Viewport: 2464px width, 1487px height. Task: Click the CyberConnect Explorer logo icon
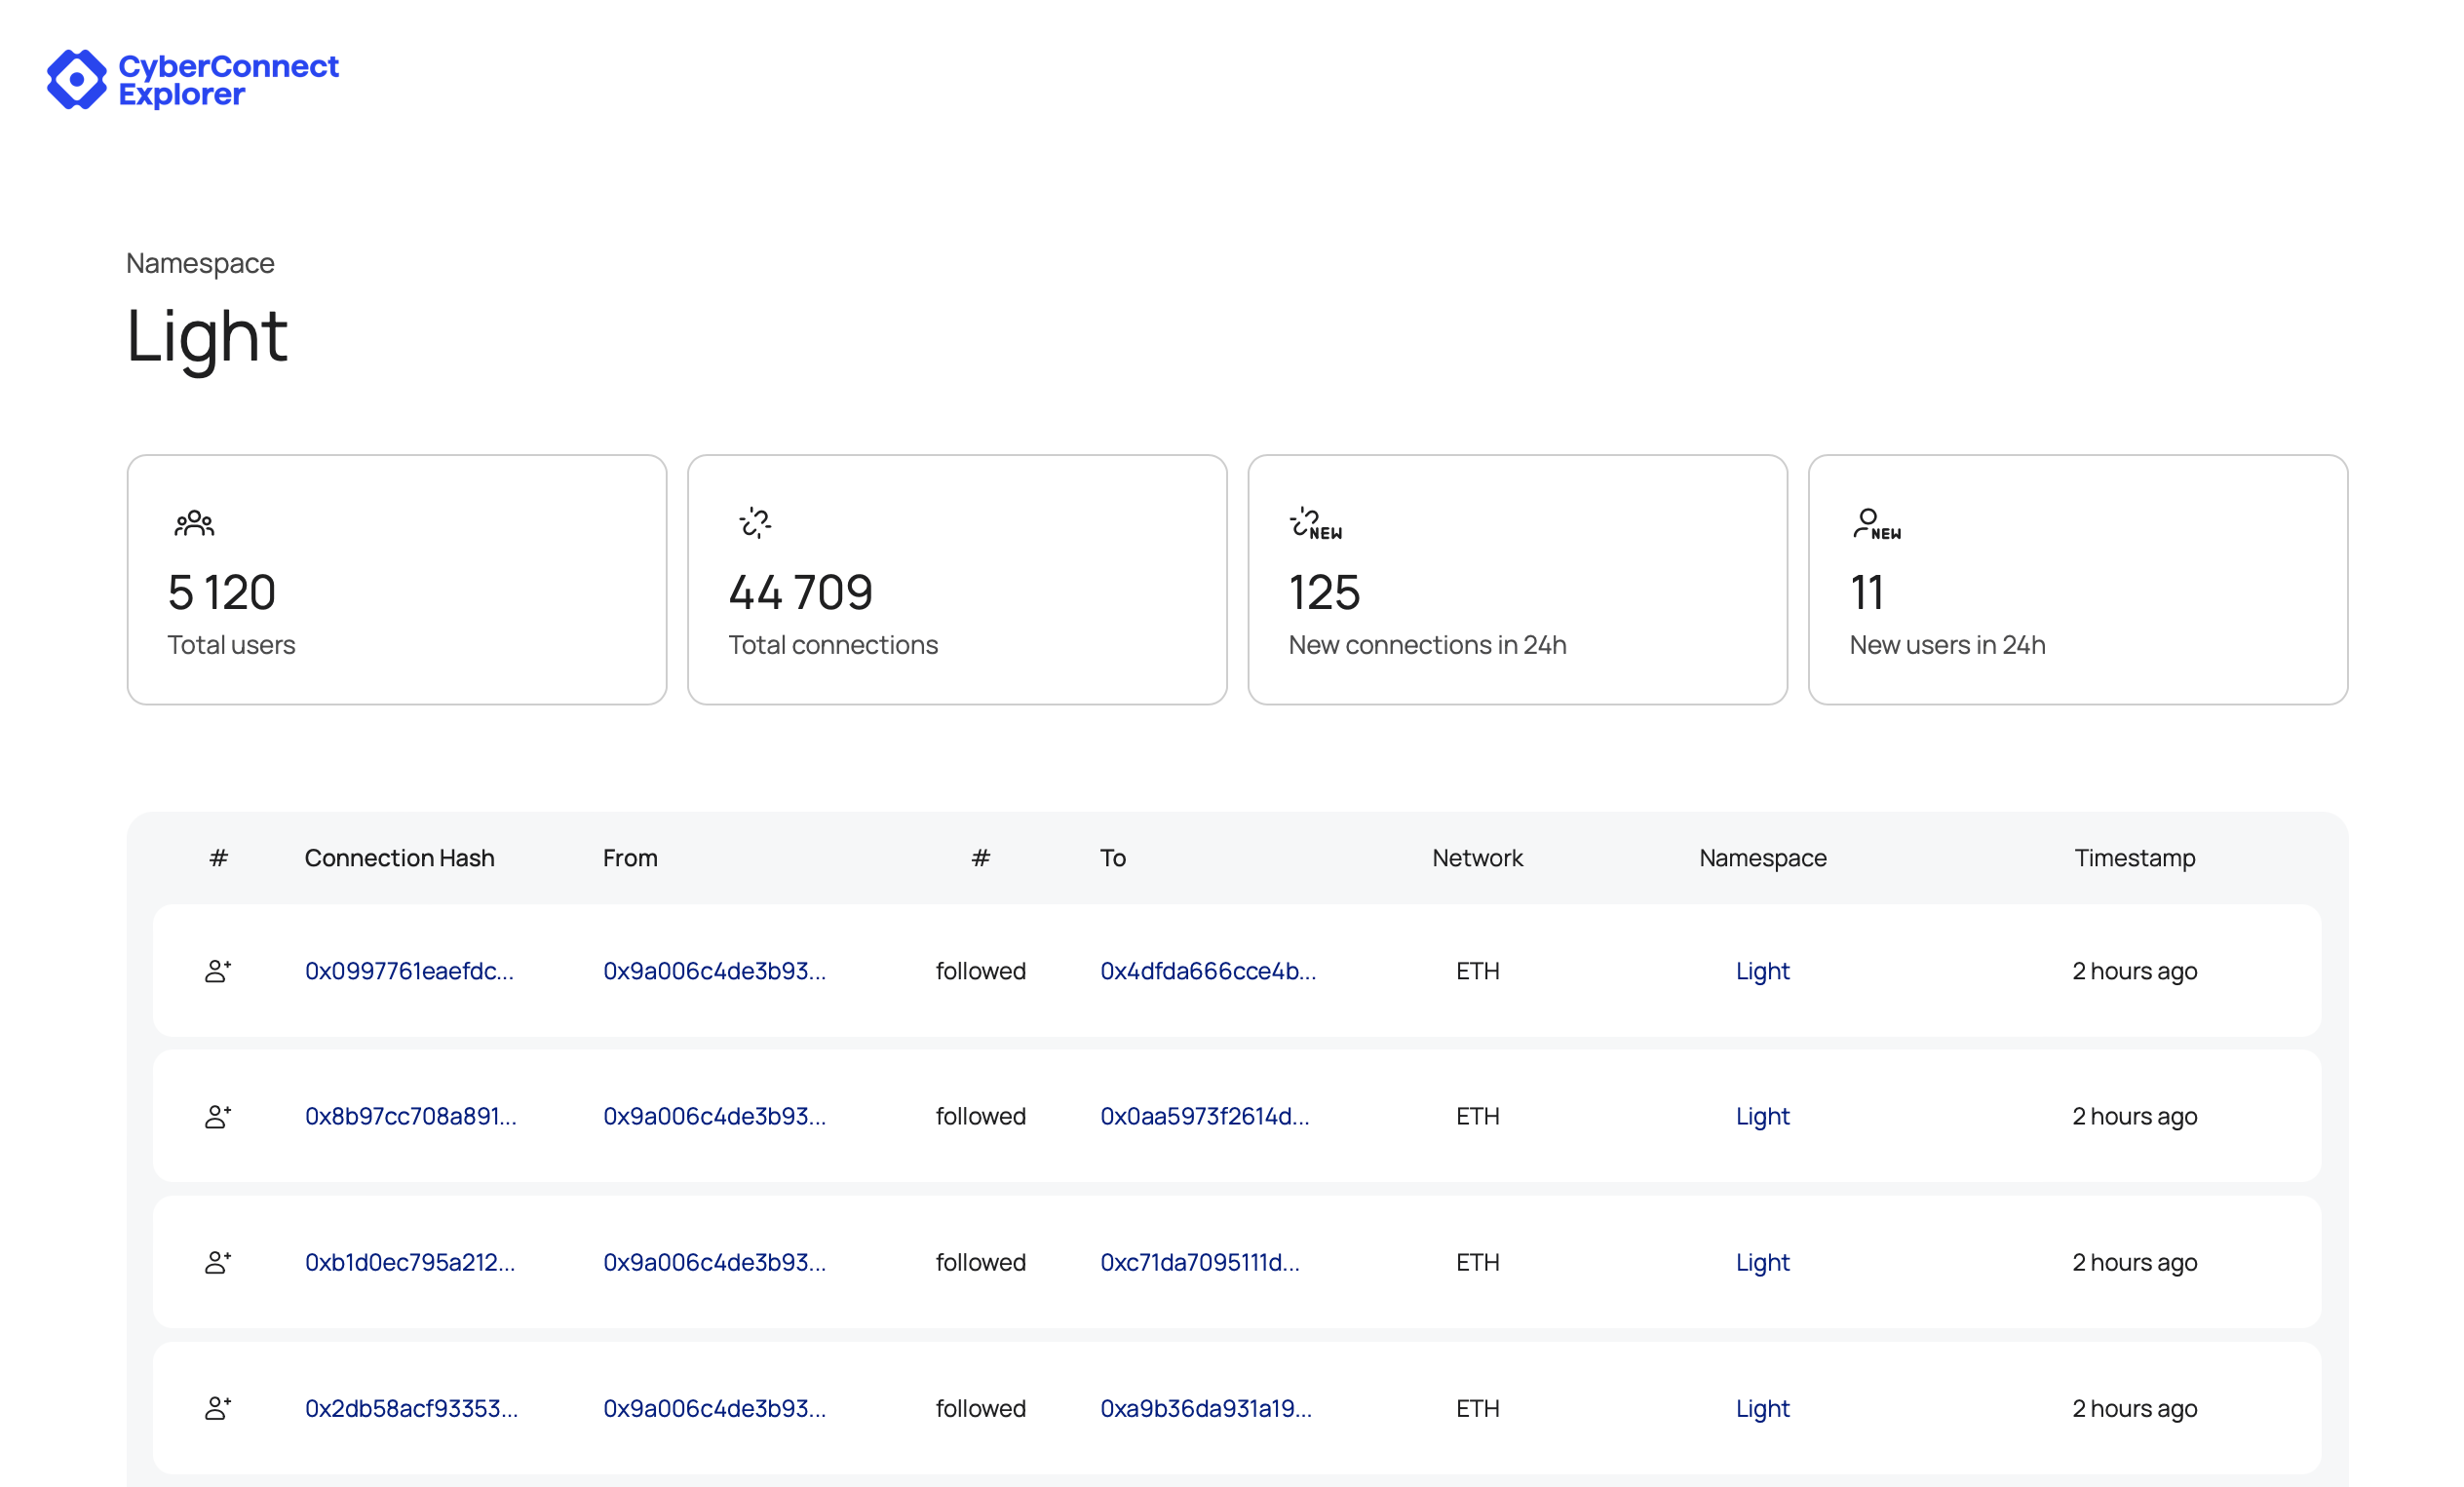pos(77,79)
